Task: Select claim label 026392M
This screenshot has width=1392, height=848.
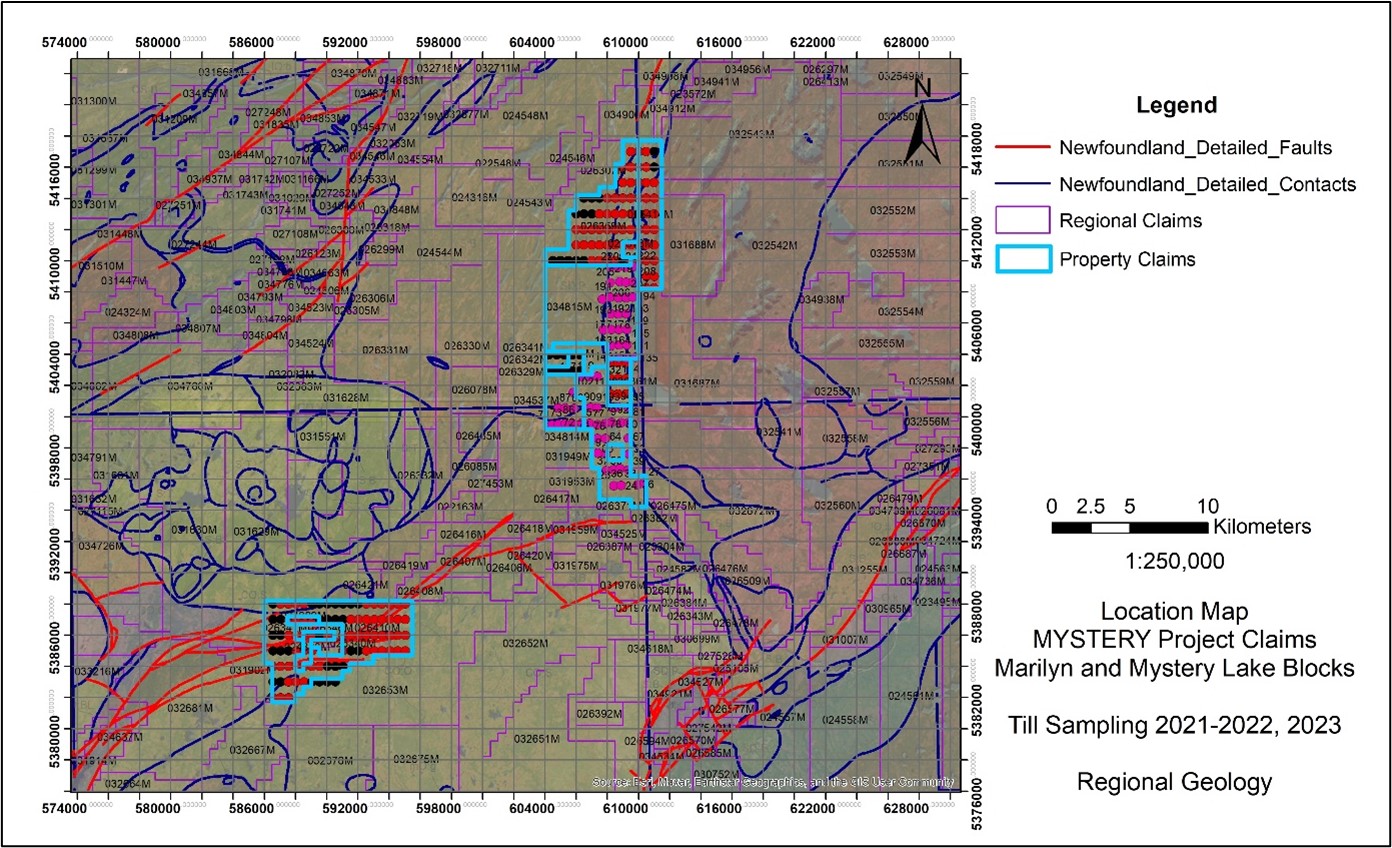Action: click(599, 714)
